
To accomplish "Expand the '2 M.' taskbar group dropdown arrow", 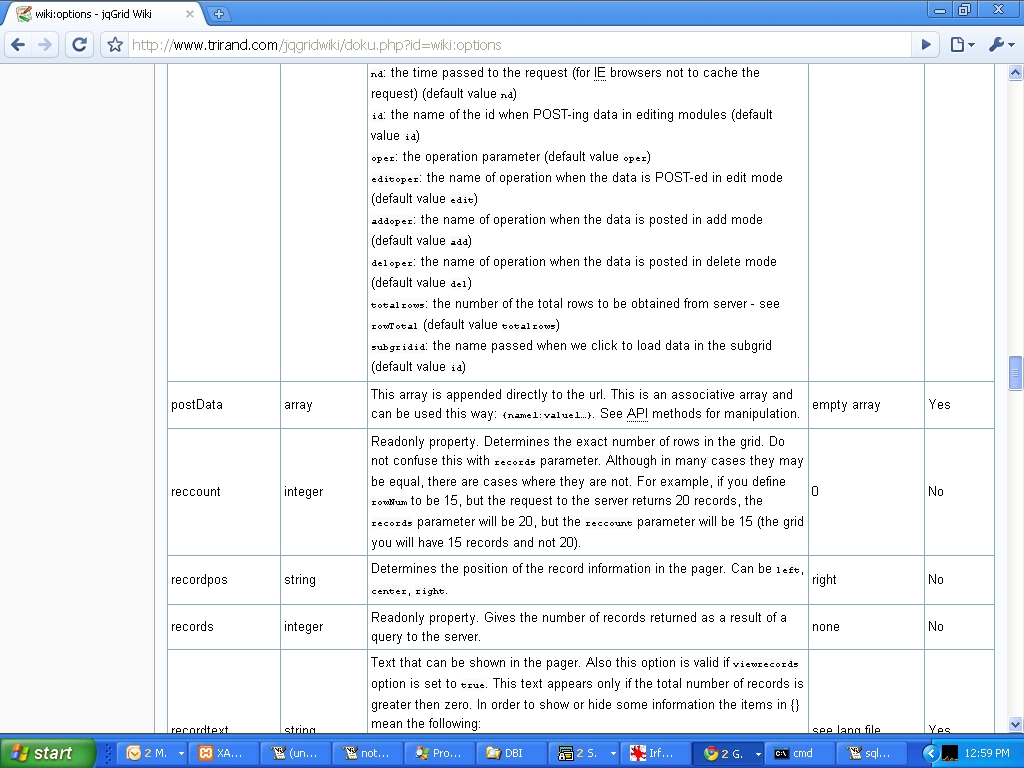I will [181, 753].
